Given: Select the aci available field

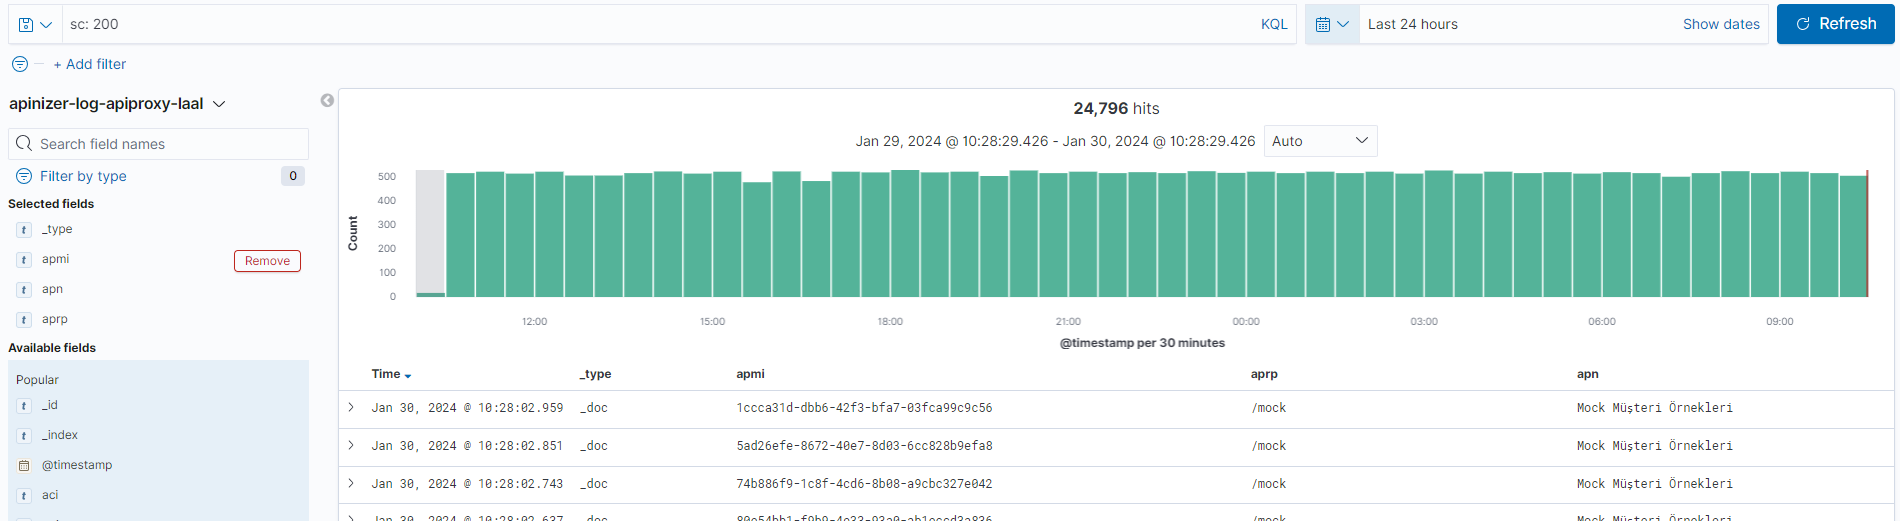Looking at the screenshot, I should tap(50, 495).
